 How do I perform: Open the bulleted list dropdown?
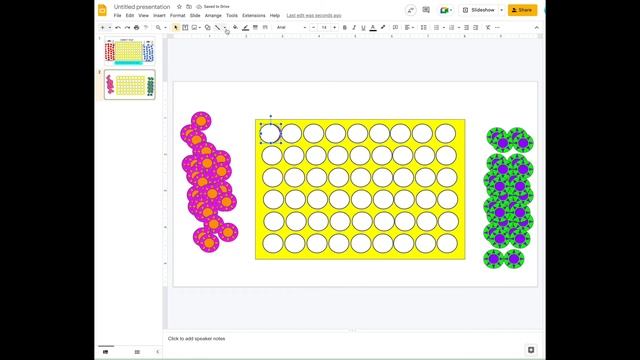[444, 27]
